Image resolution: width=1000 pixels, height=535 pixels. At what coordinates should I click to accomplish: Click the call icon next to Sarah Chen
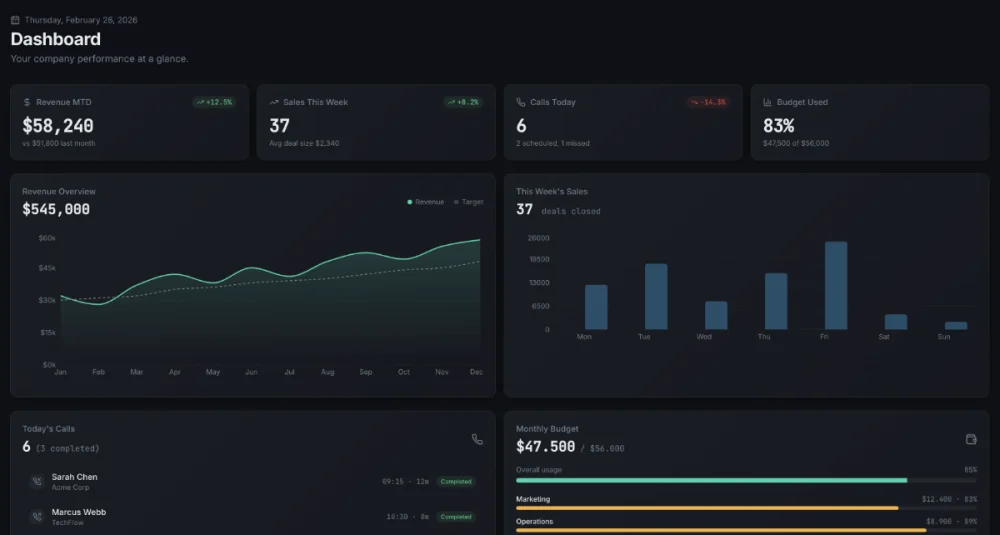[x=37, y=481]
